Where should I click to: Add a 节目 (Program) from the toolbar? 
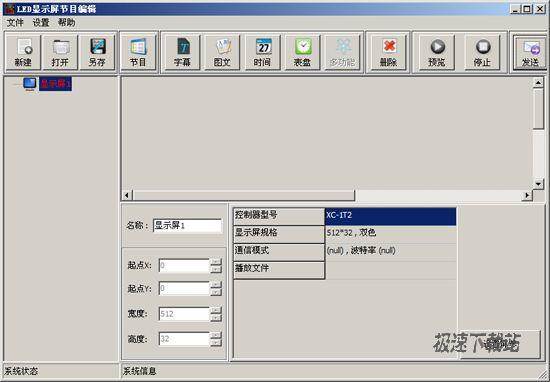[138, 52]
